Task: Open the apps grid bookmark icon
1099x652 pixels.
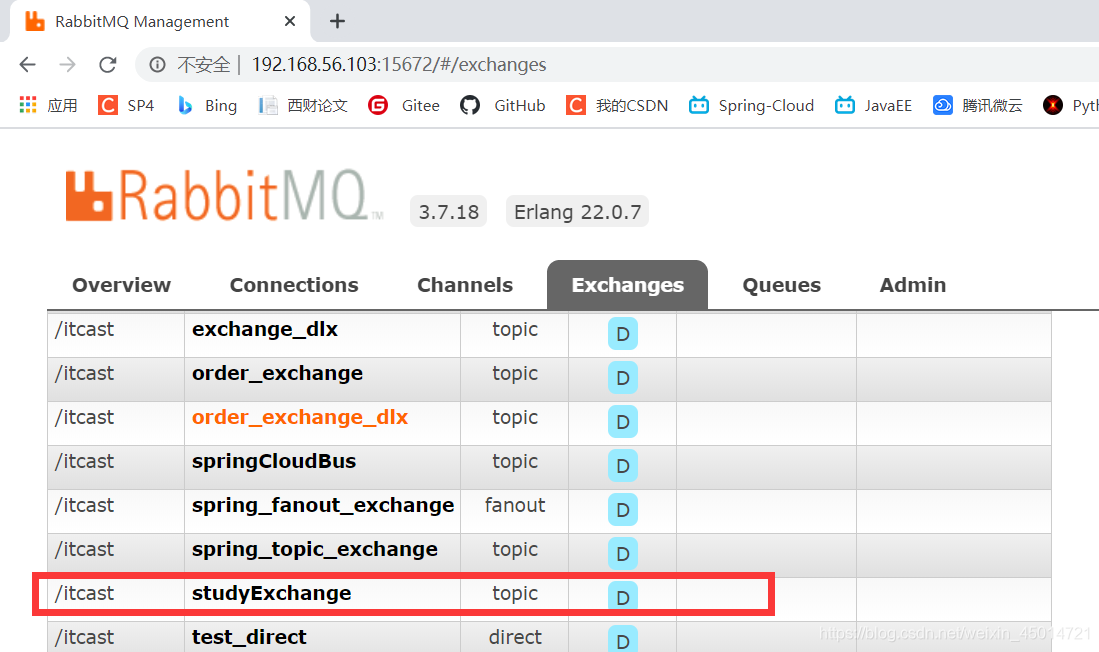Action: (x=28, y=105)
